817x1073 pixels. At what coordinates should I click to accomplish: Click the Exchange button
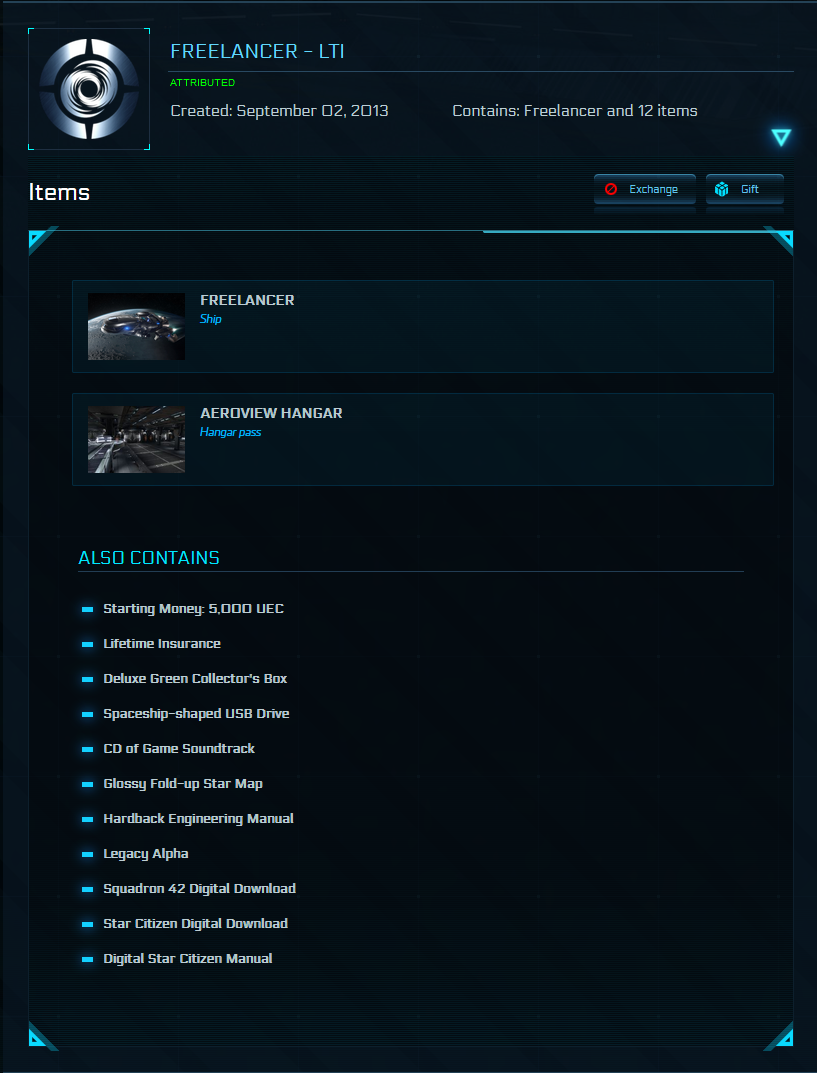[644, 189]
